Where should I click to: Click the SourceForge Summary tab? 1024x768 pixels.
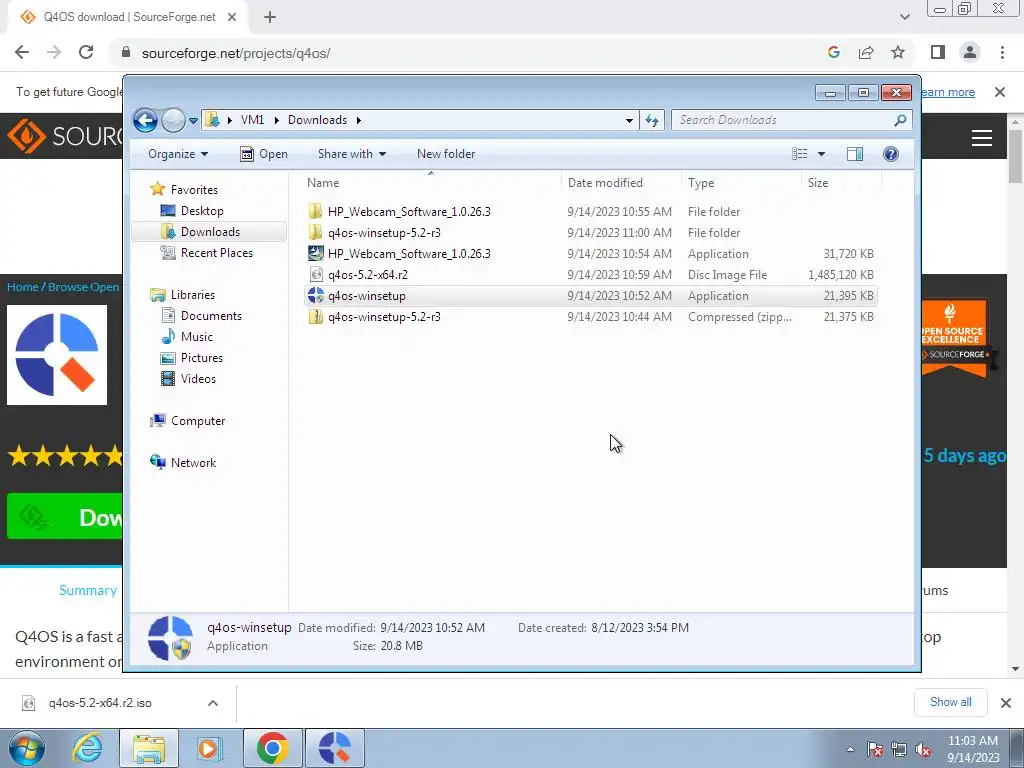(88, 590)
